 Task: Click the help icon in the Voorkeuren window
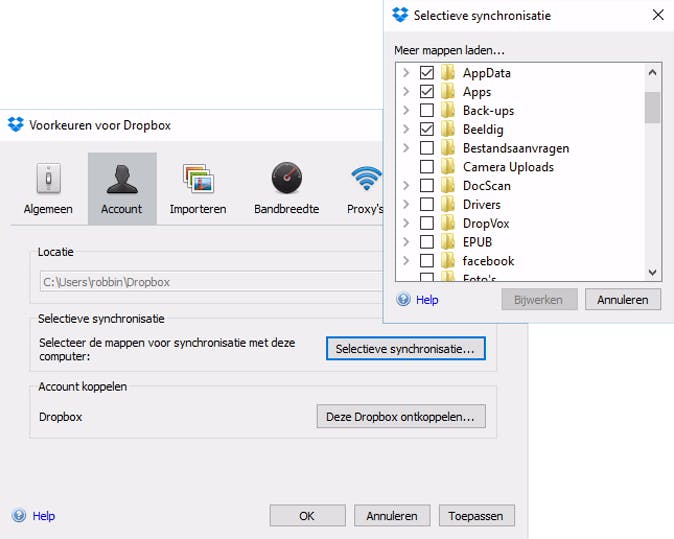tap(19, 515)
